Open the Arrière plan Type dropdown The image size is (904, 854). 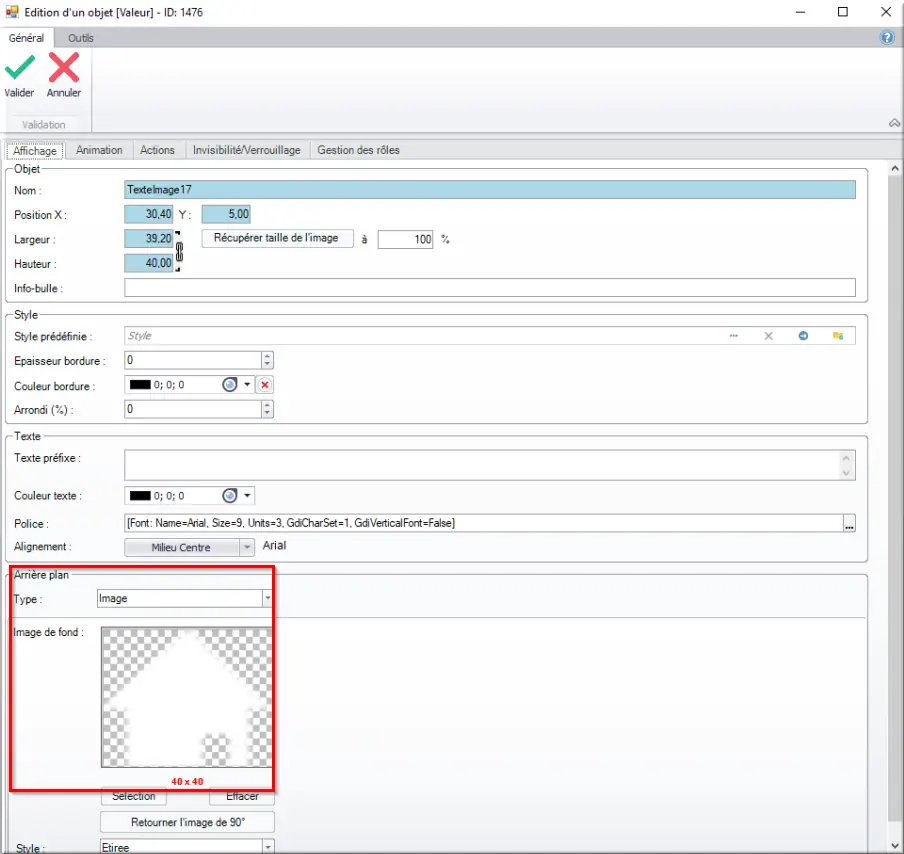[268, 599]
